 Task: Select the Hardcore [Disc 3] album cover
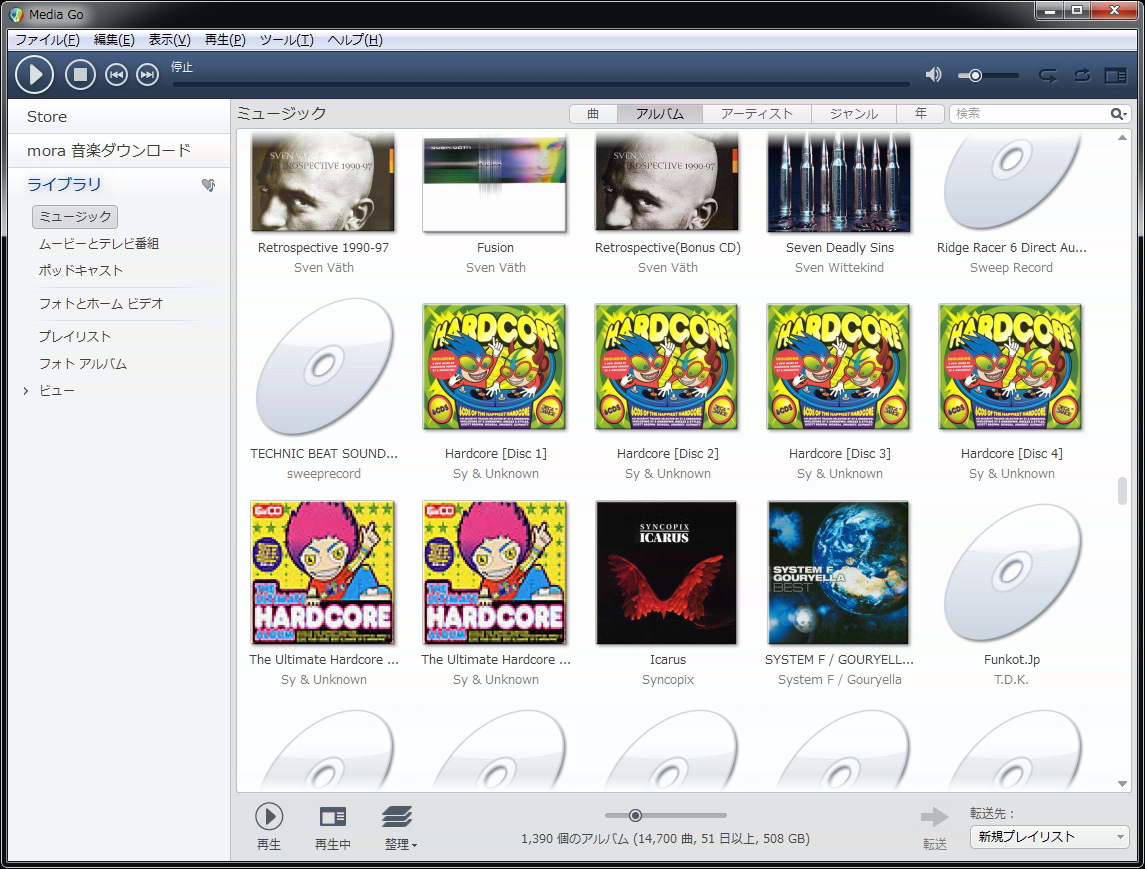[x=838, y=367]
